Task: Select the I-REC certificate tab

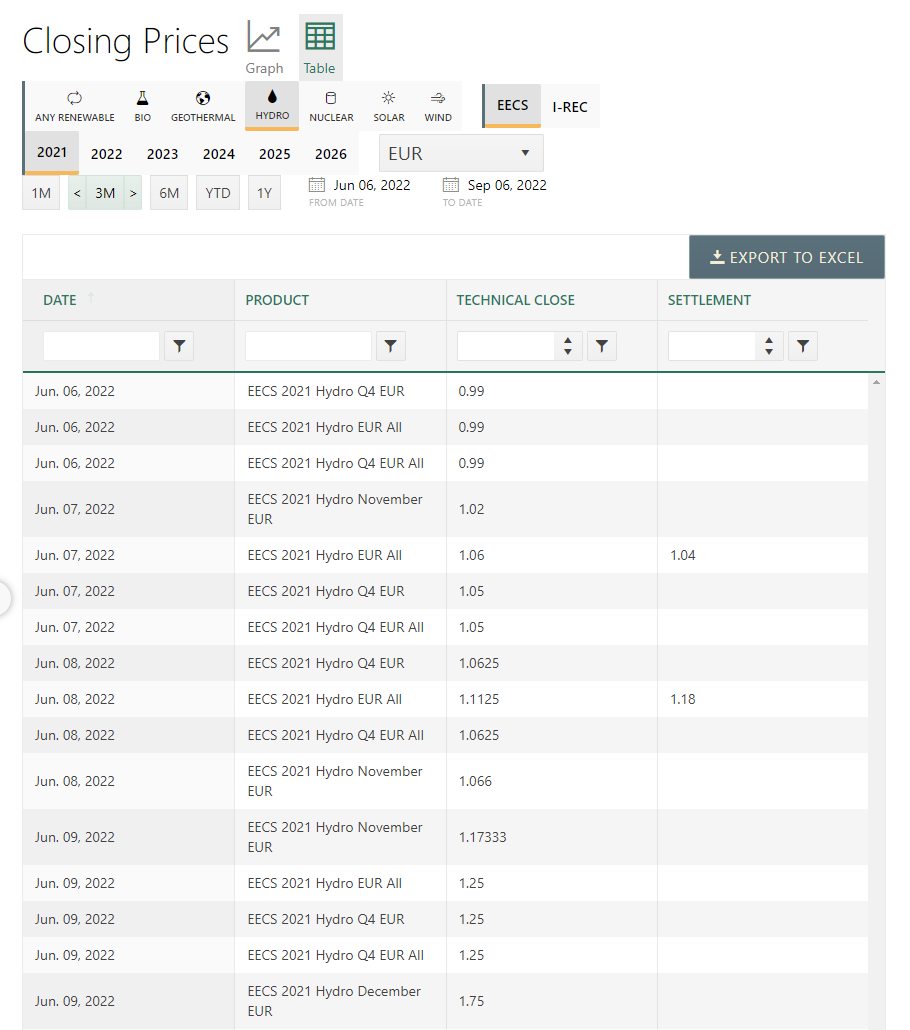Action: coord(570,106)
